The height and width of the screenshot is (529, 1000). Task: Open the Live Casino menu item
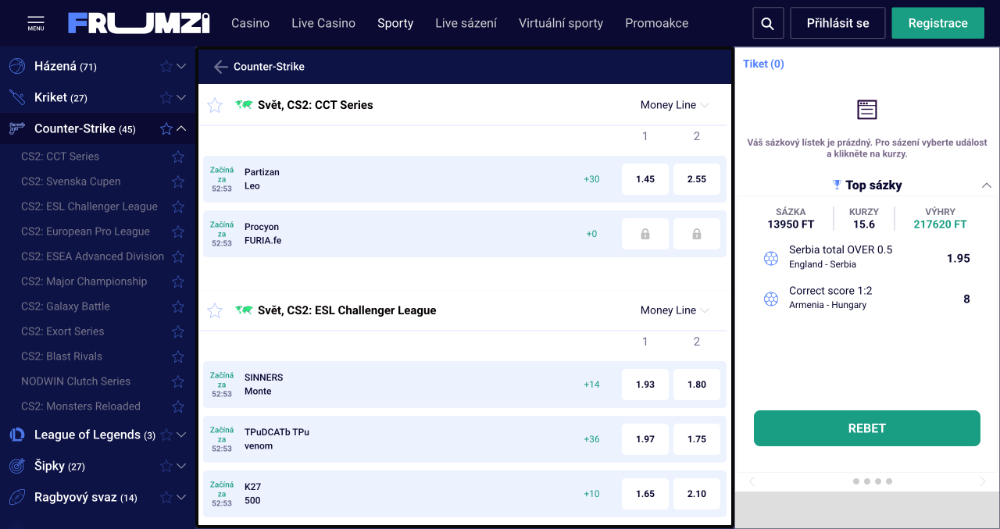point(323,23)
